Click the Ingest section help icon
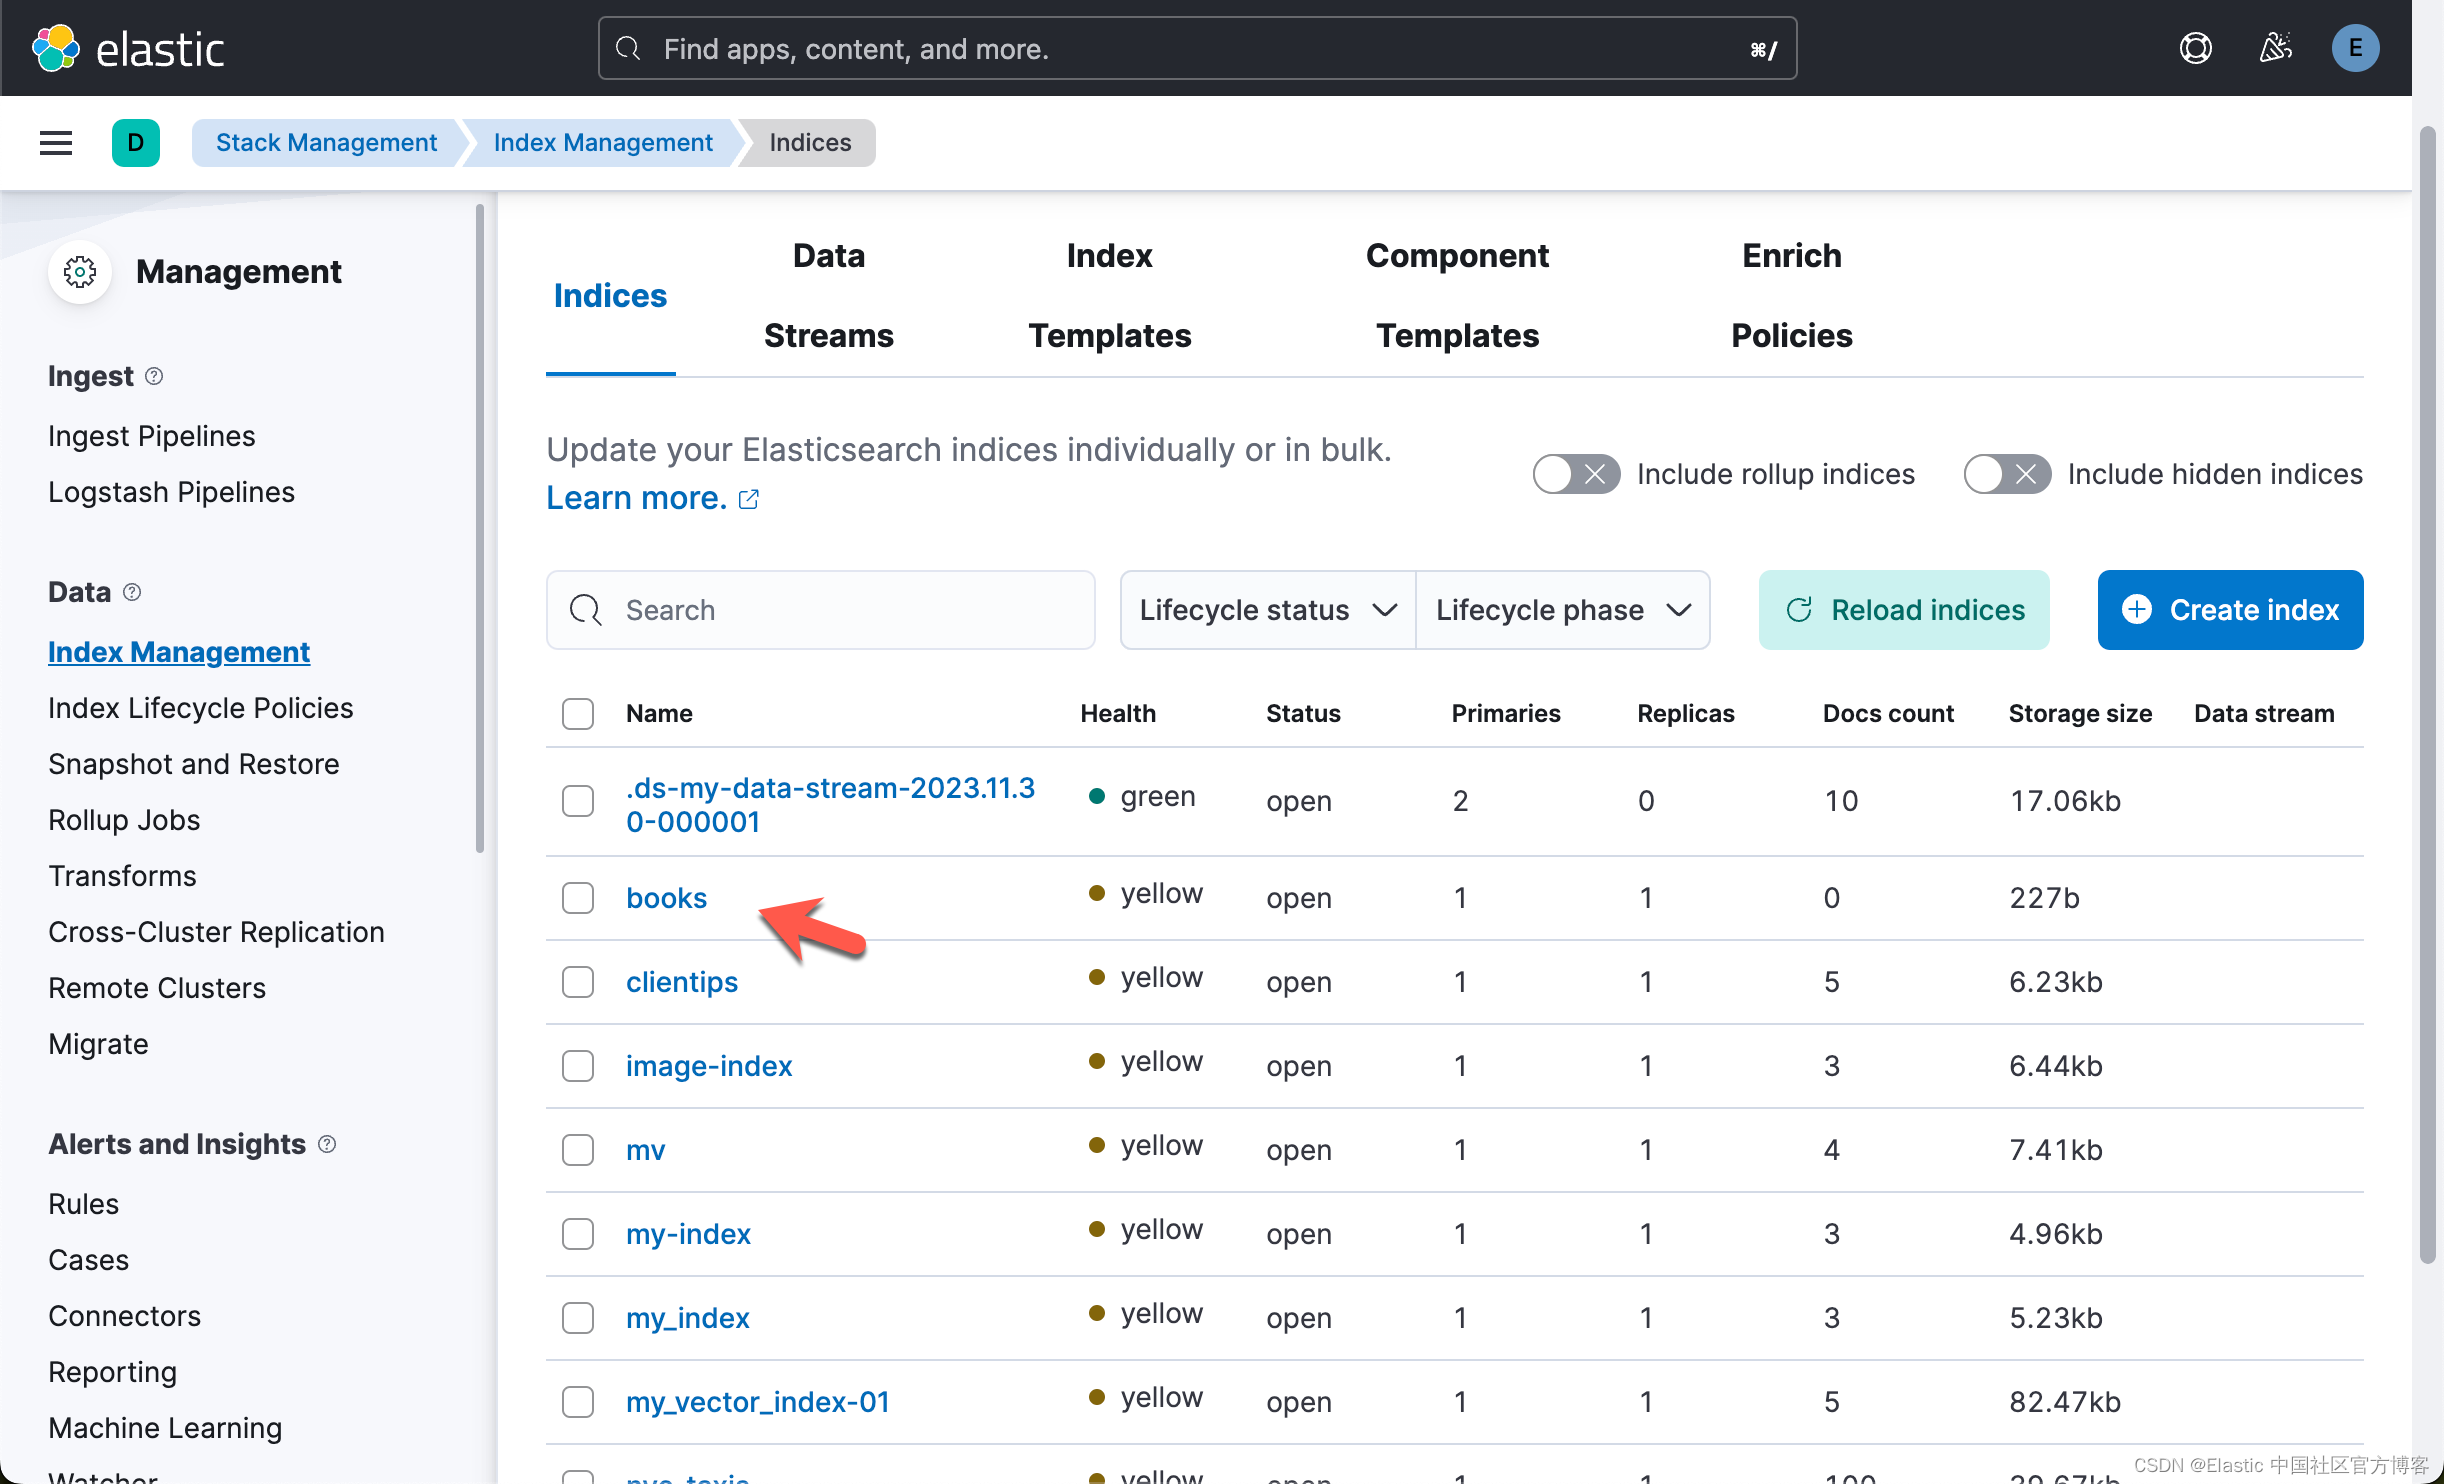2444x1484 pixels. pos(154,376)
